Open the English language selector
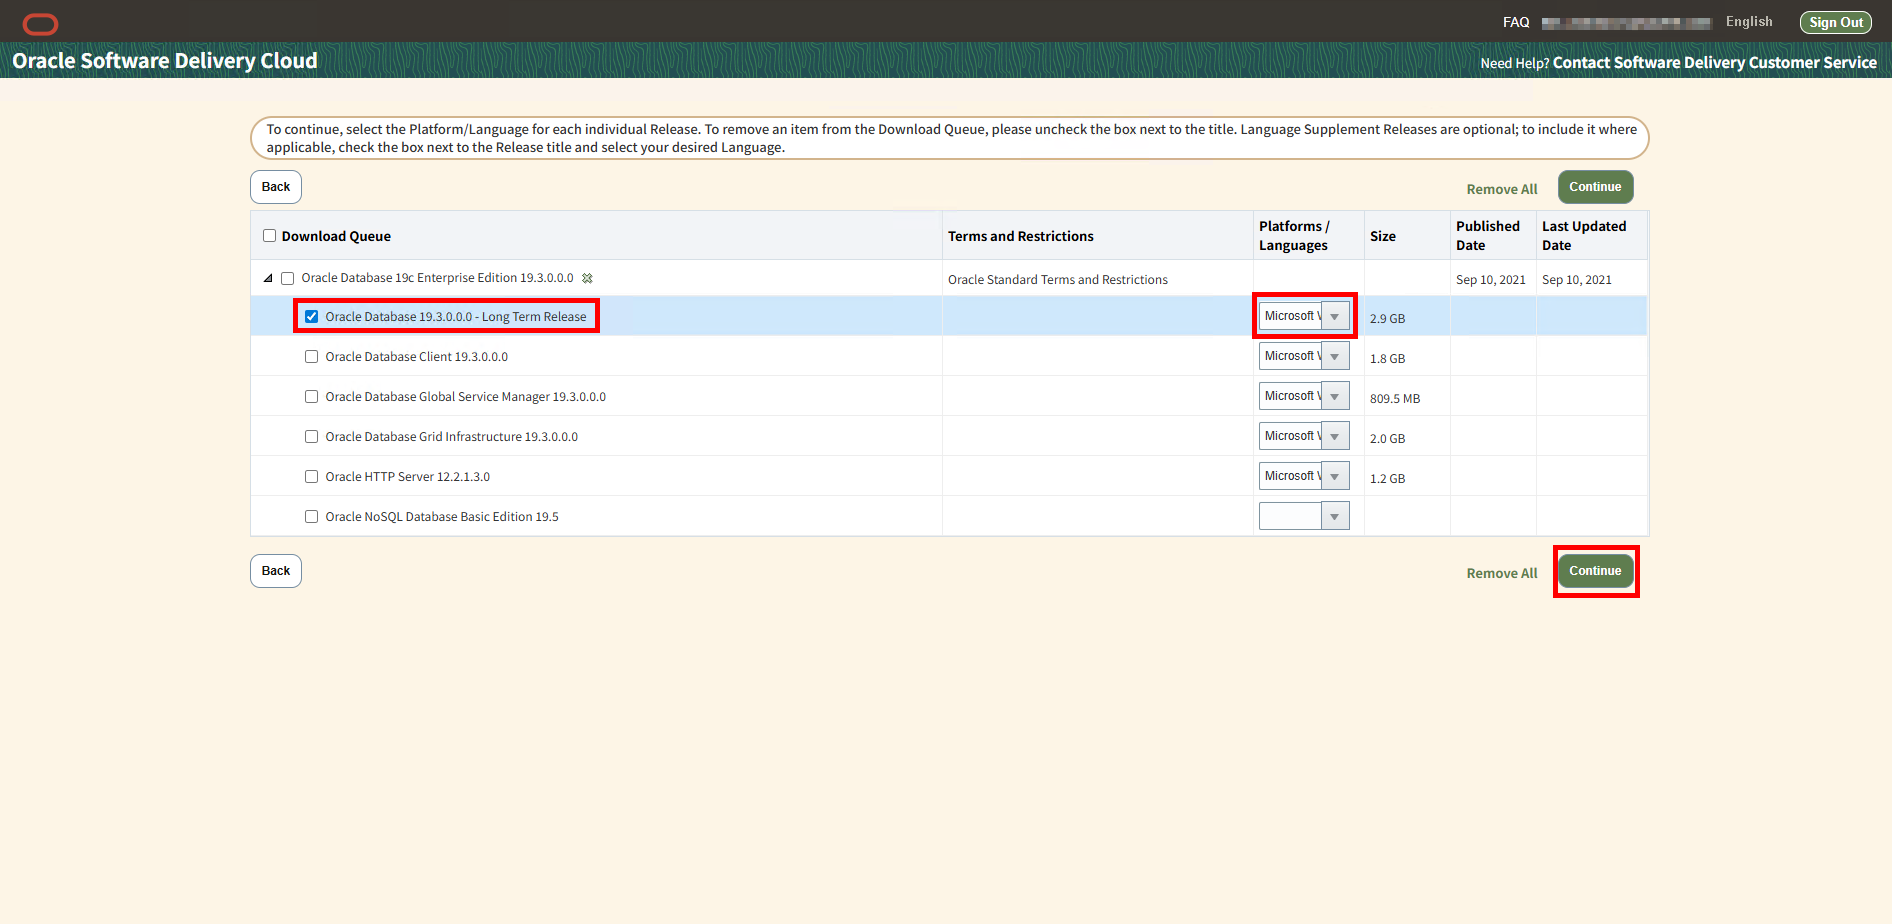The image size is (1892, 924). pyautogui.click(x=1749, y=22)
